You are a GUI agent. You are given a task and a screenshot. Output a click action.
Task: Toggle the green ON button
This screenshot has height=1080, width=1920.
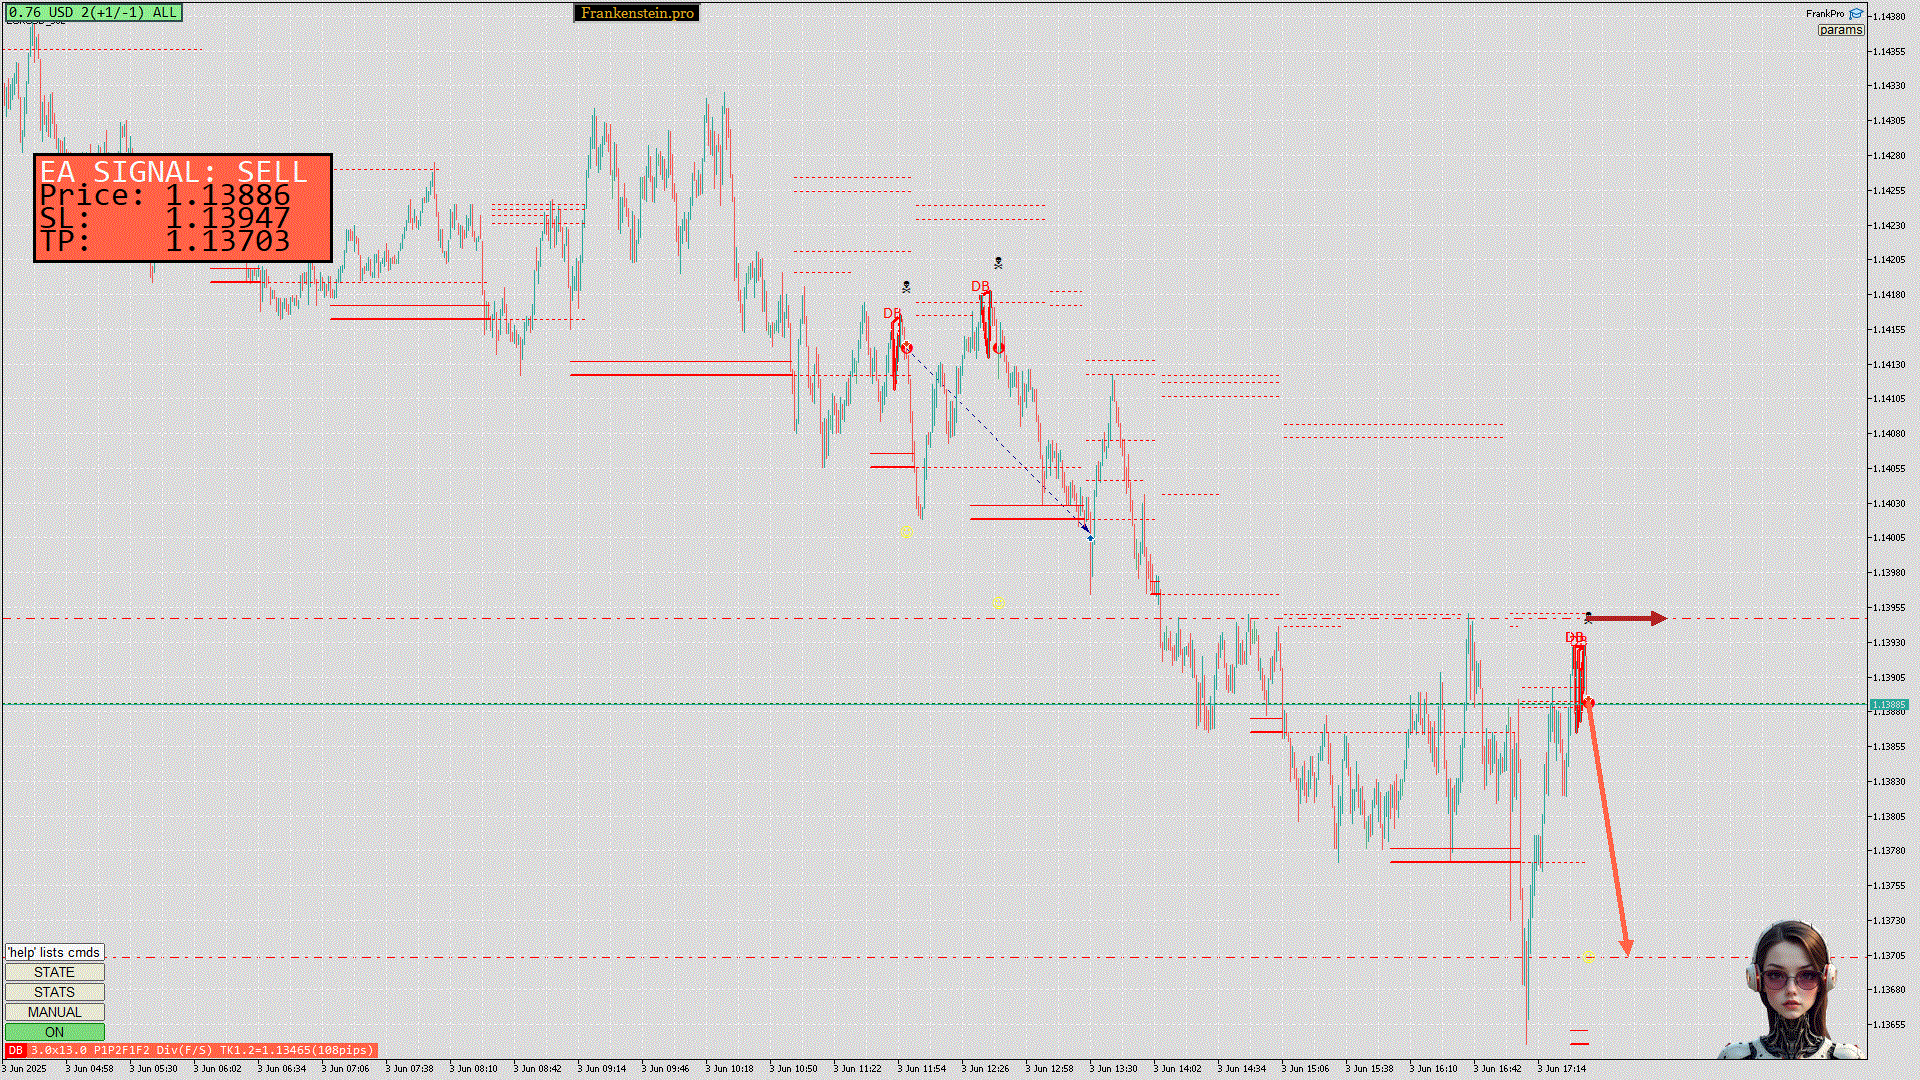click(x=54, y=1032)
